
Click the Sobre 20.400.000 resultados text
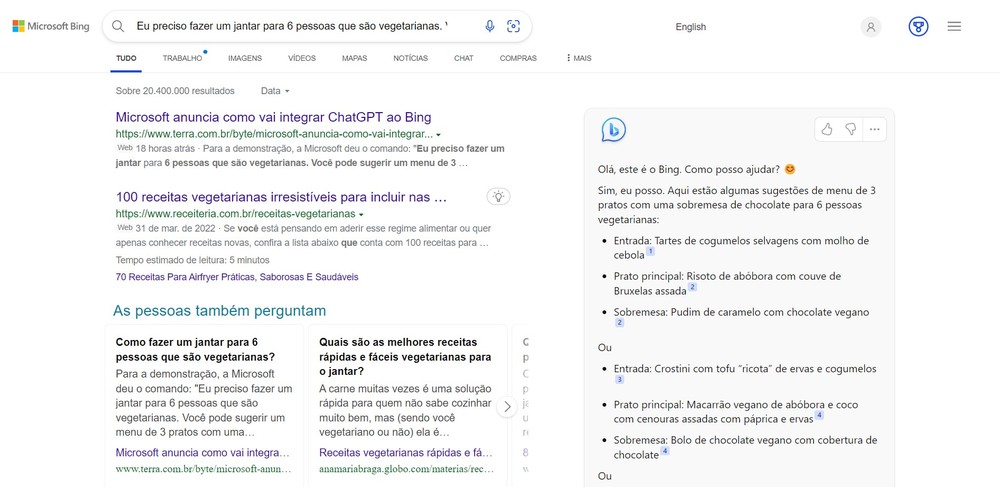point(175,91)
